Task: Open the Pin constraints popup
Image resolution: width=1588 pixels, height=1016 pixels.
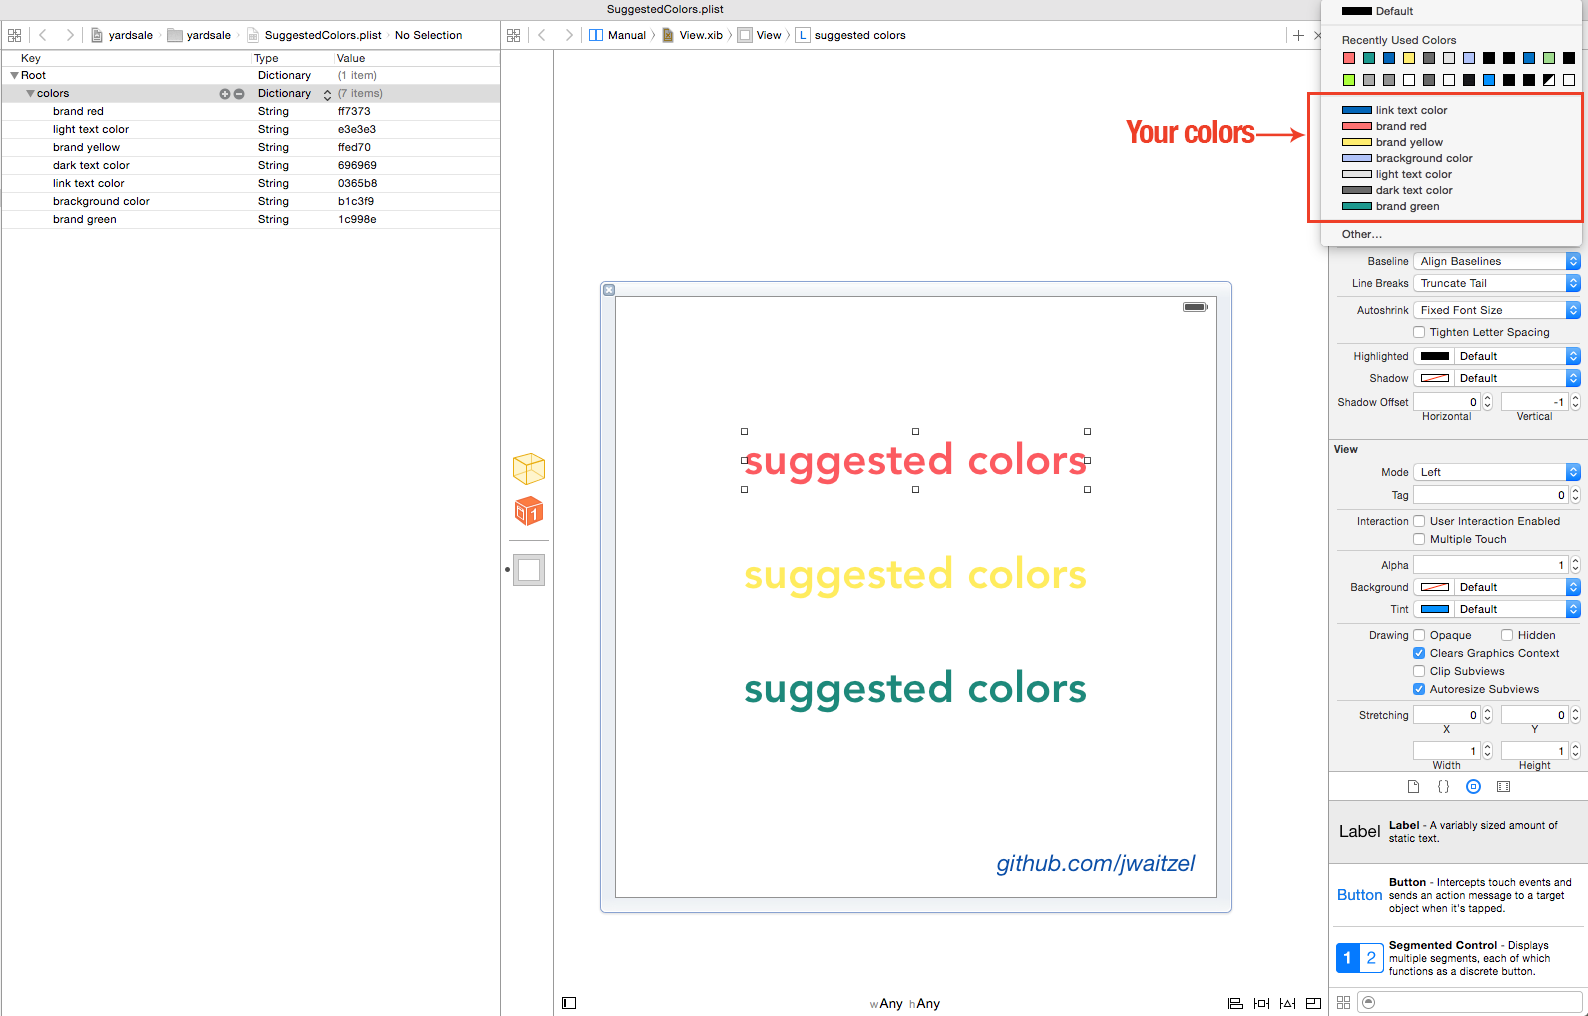Action: (x=1261, y=1003)
